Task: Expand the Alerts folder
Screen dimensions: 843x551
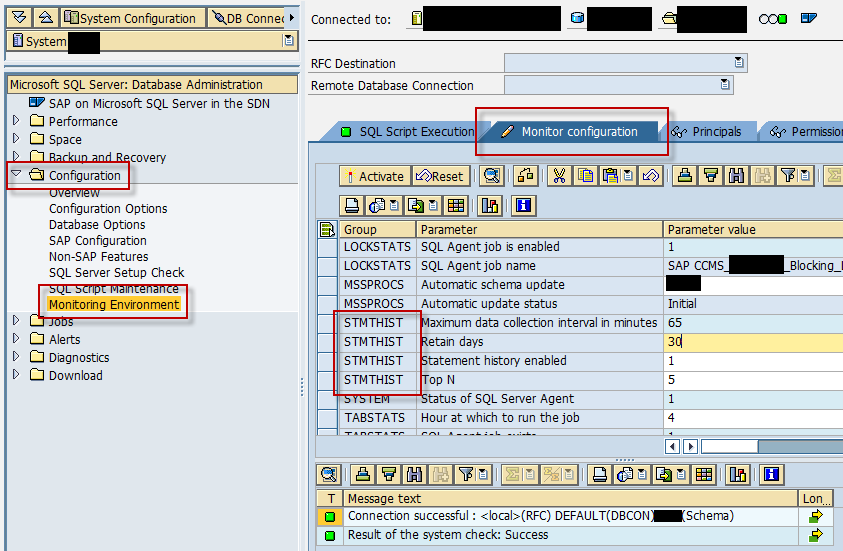Action: point(16,339)
